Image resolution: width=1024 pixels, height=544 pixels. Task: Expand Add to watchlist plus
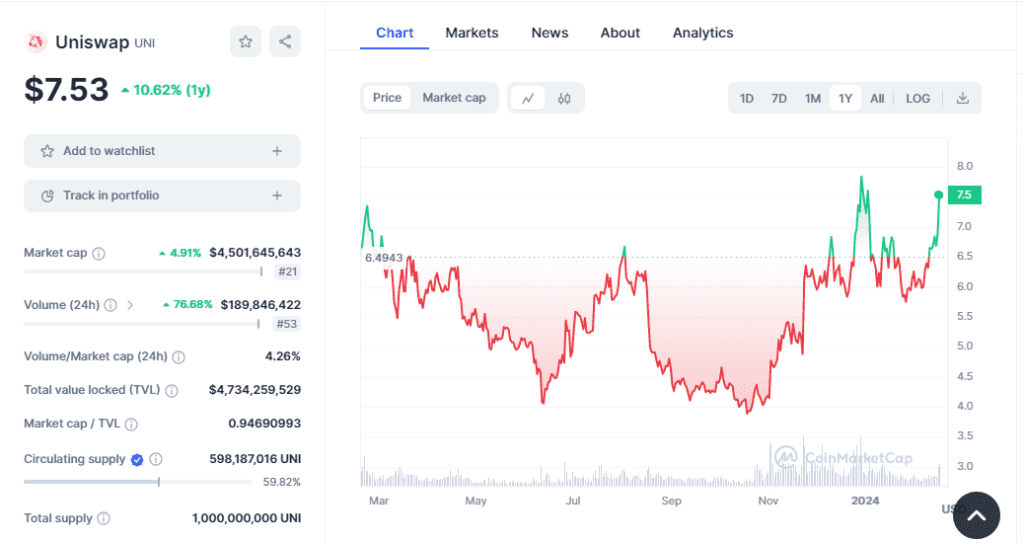click(x=277, y=151)
